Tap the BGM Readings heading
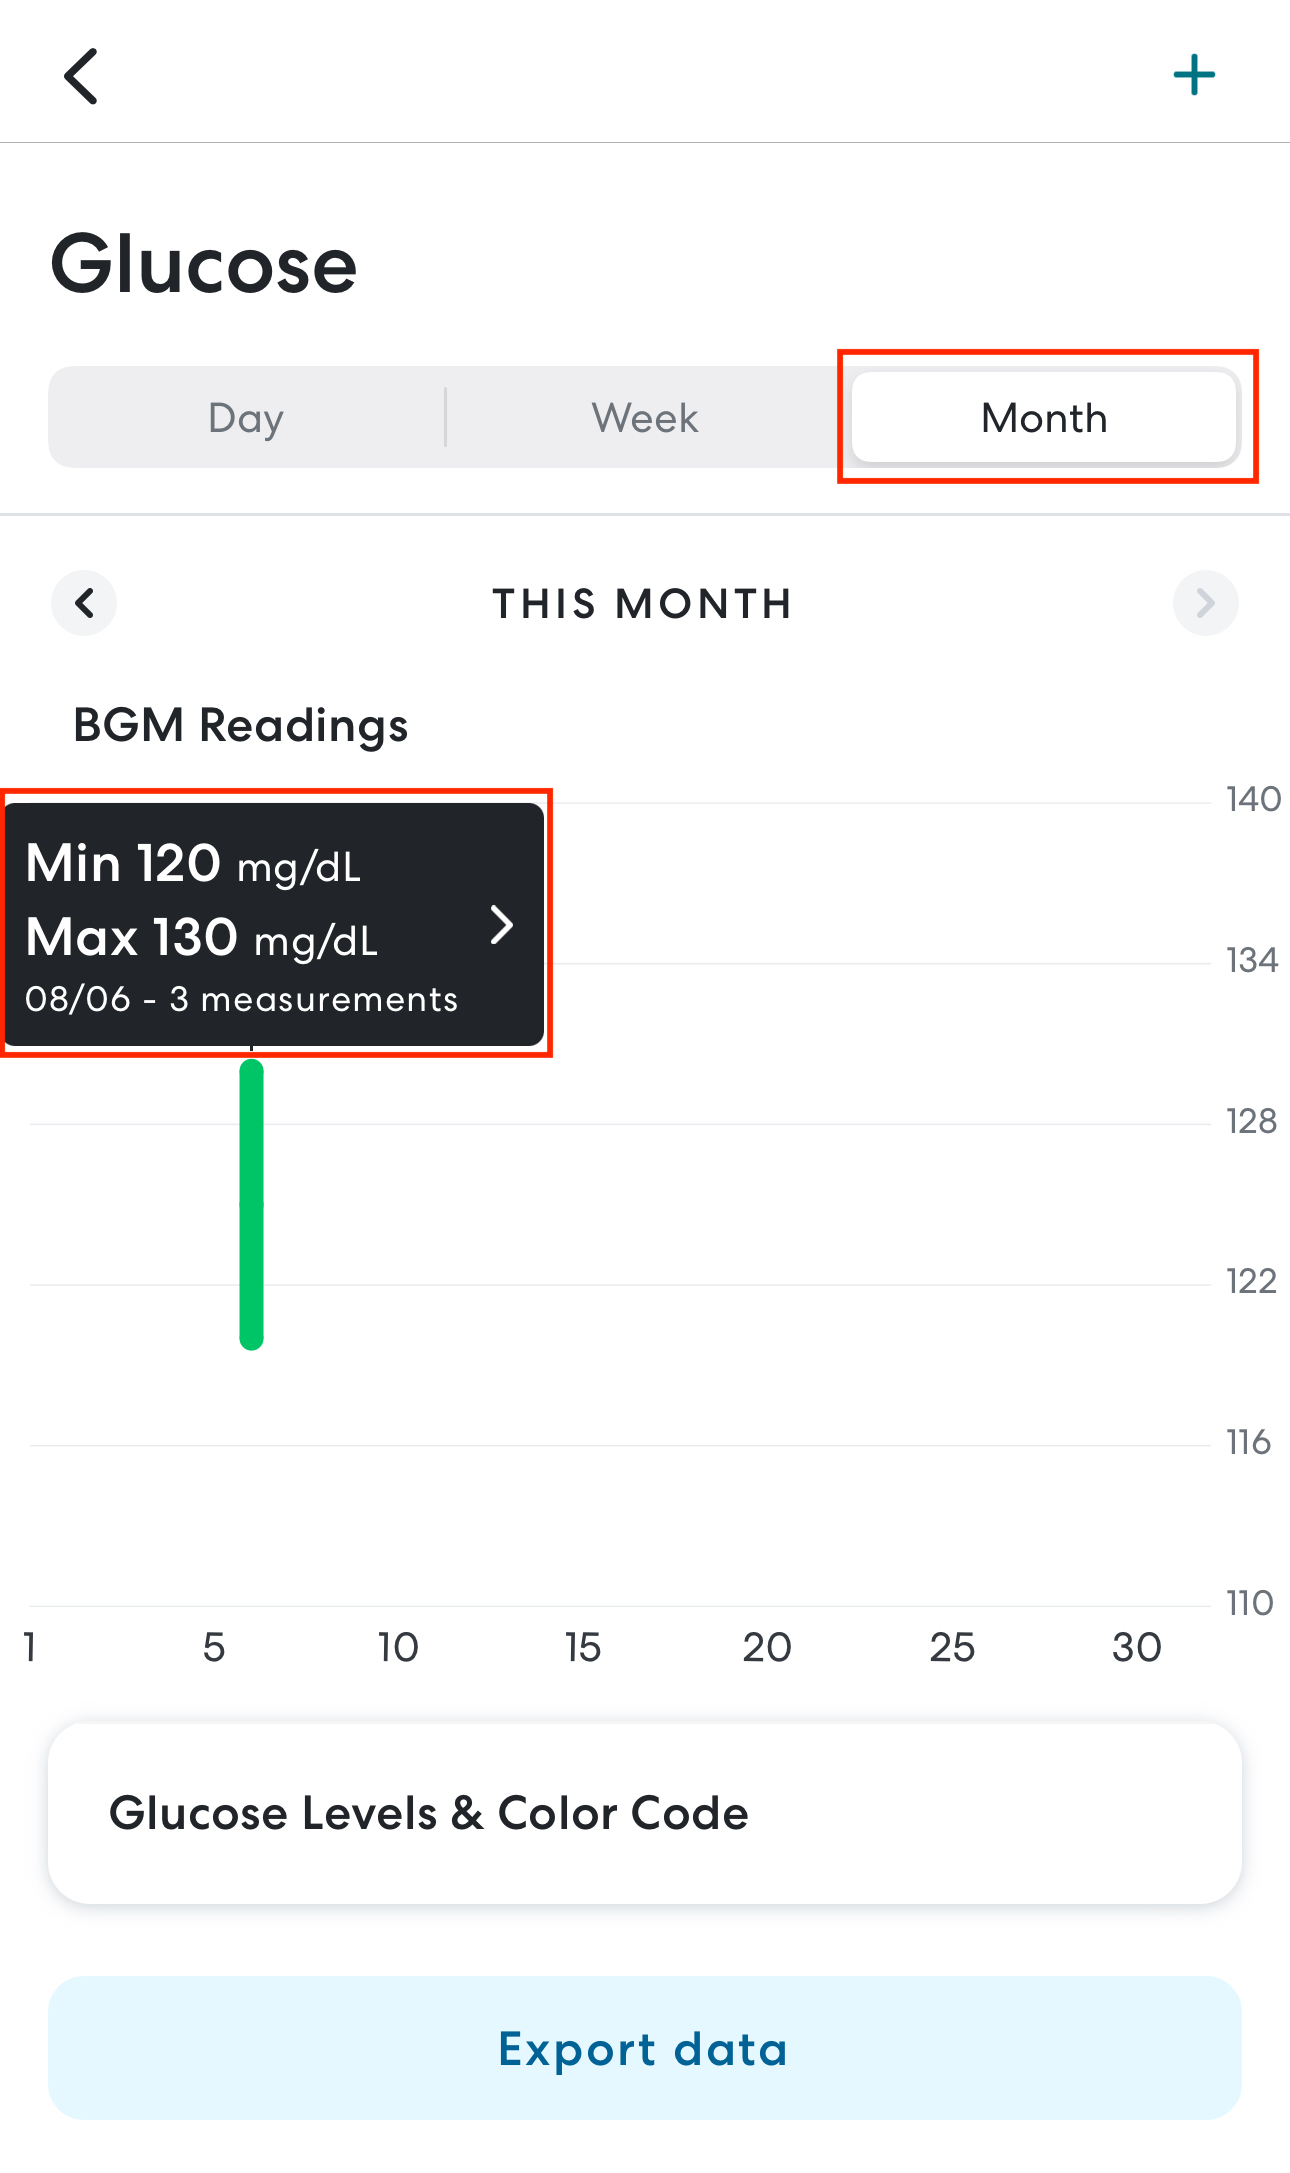Image resolution: width=1290 pixels, height=2173 pixels. pos(241,725)
